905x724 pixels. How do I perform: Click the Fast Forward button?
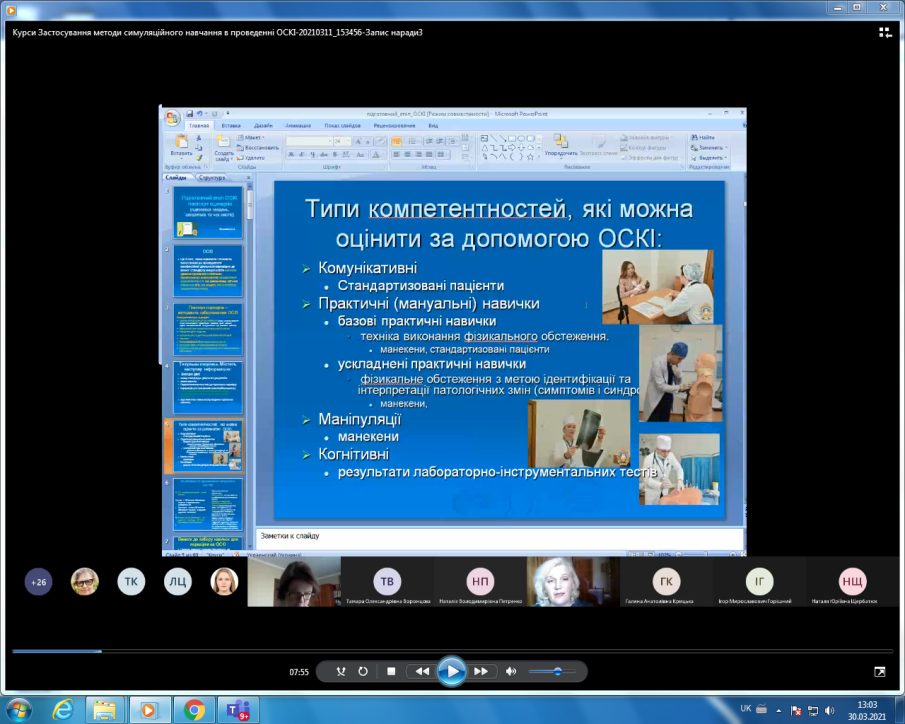(481, 671)
